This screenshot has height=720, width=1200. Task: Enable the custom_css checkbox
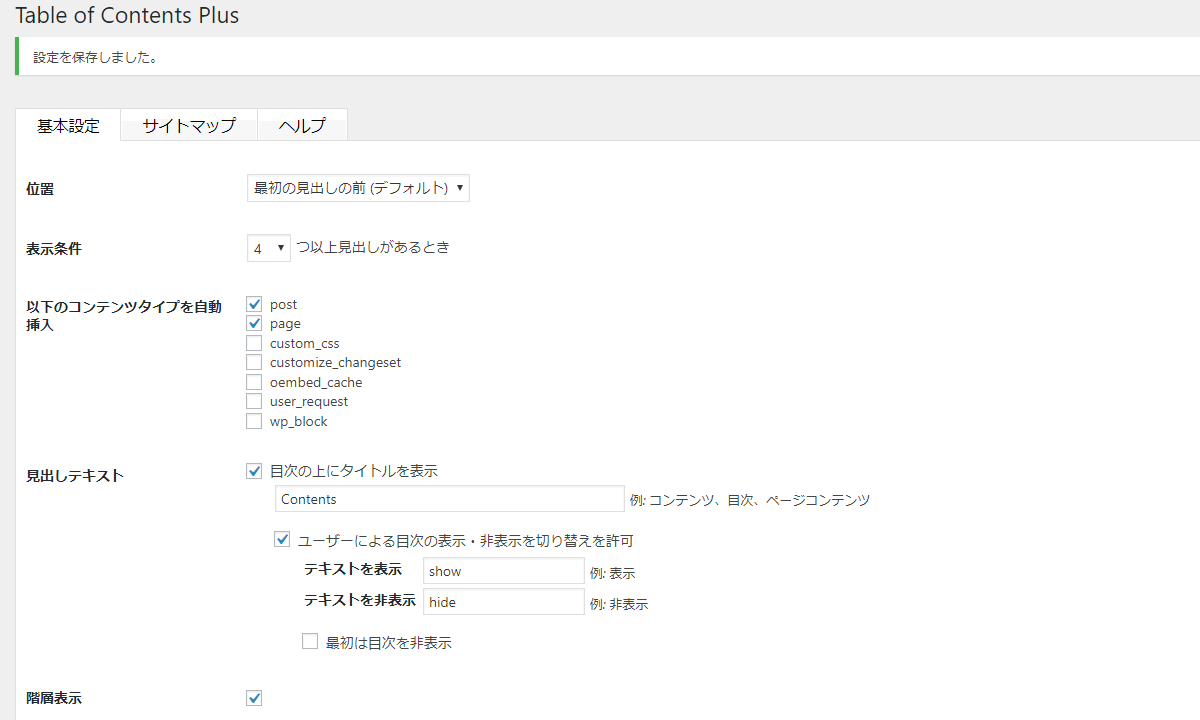tap(254, 343)
